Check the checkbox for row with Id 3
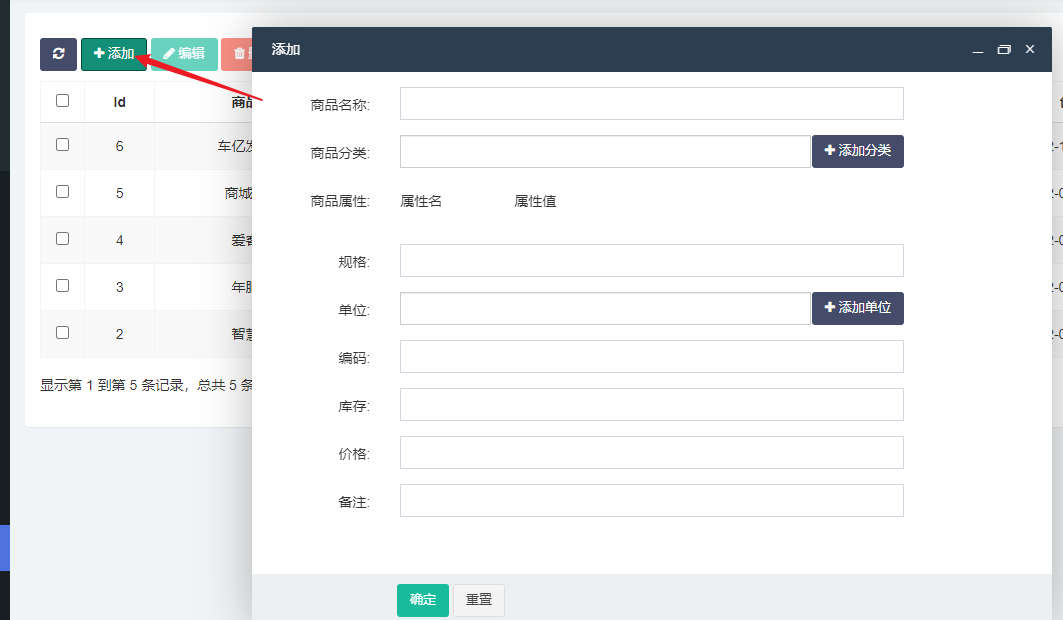 tap(63, 286)
